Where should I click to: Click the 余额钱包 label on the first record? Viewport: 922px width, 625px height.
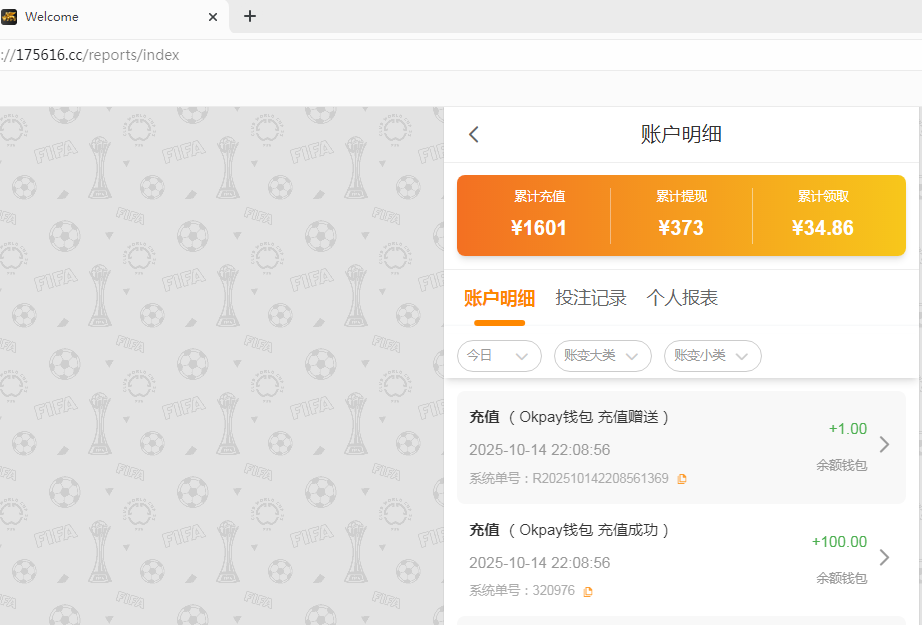click(841, 464)
